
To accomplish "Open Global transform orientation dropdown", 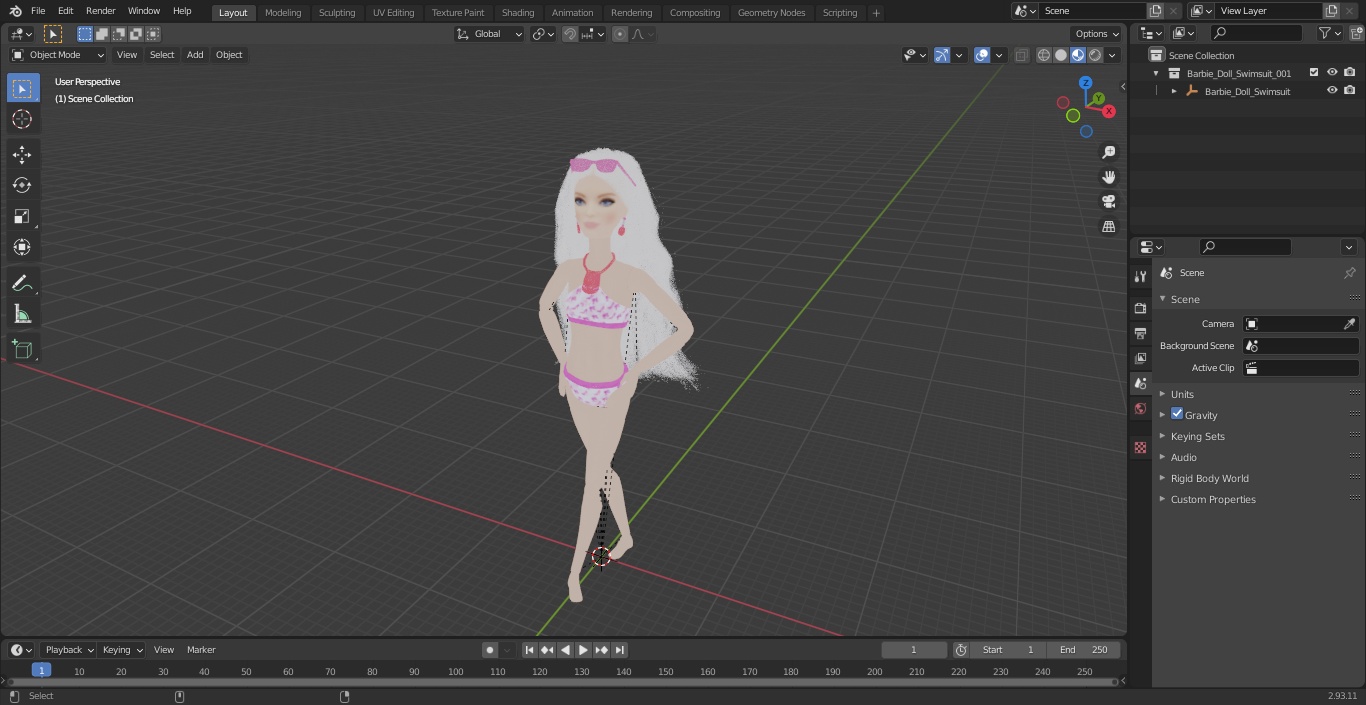I will click(x=490, y=34).
